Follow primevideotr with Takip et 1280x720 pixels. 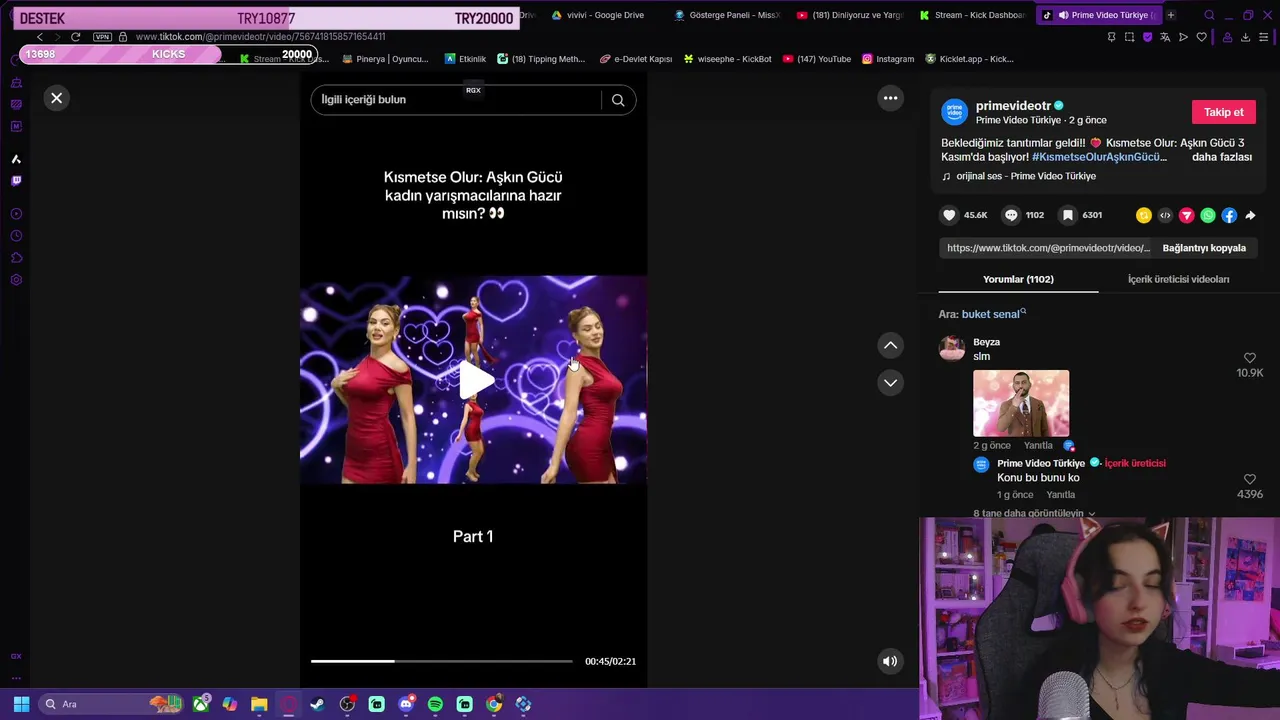(x=1223, y=112)
